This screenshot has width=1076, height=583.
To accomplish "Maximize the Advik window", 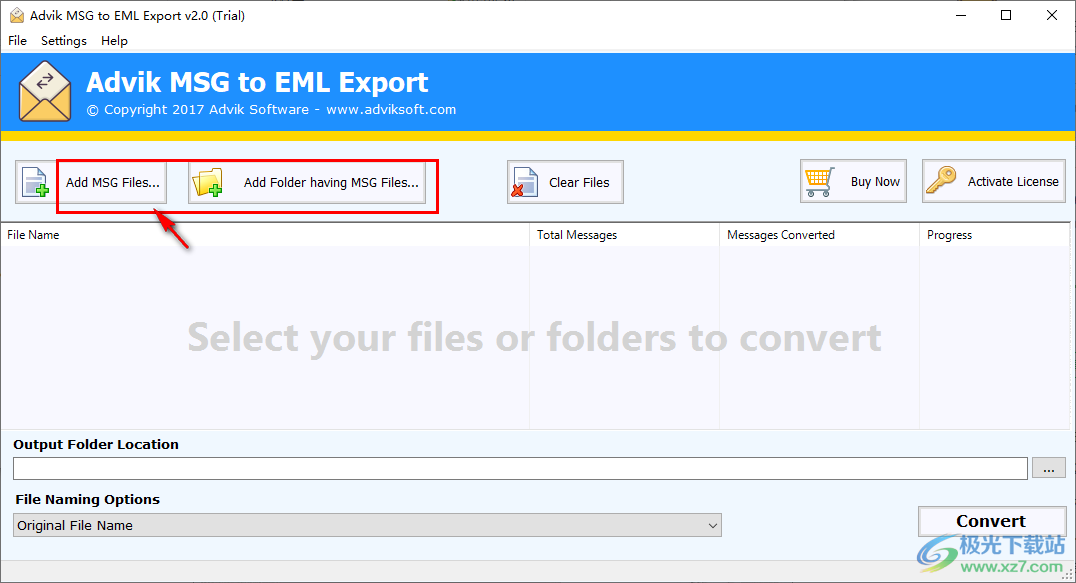I will coord(1006,15).
